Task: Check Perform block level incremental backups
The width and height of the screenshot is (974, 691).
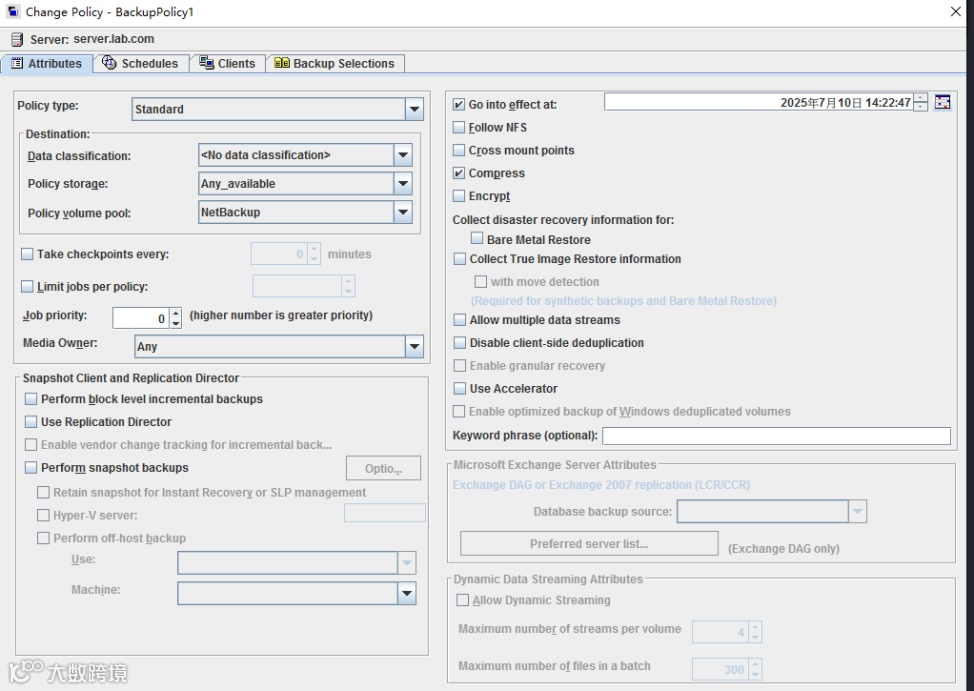Action: click(31, 399)
